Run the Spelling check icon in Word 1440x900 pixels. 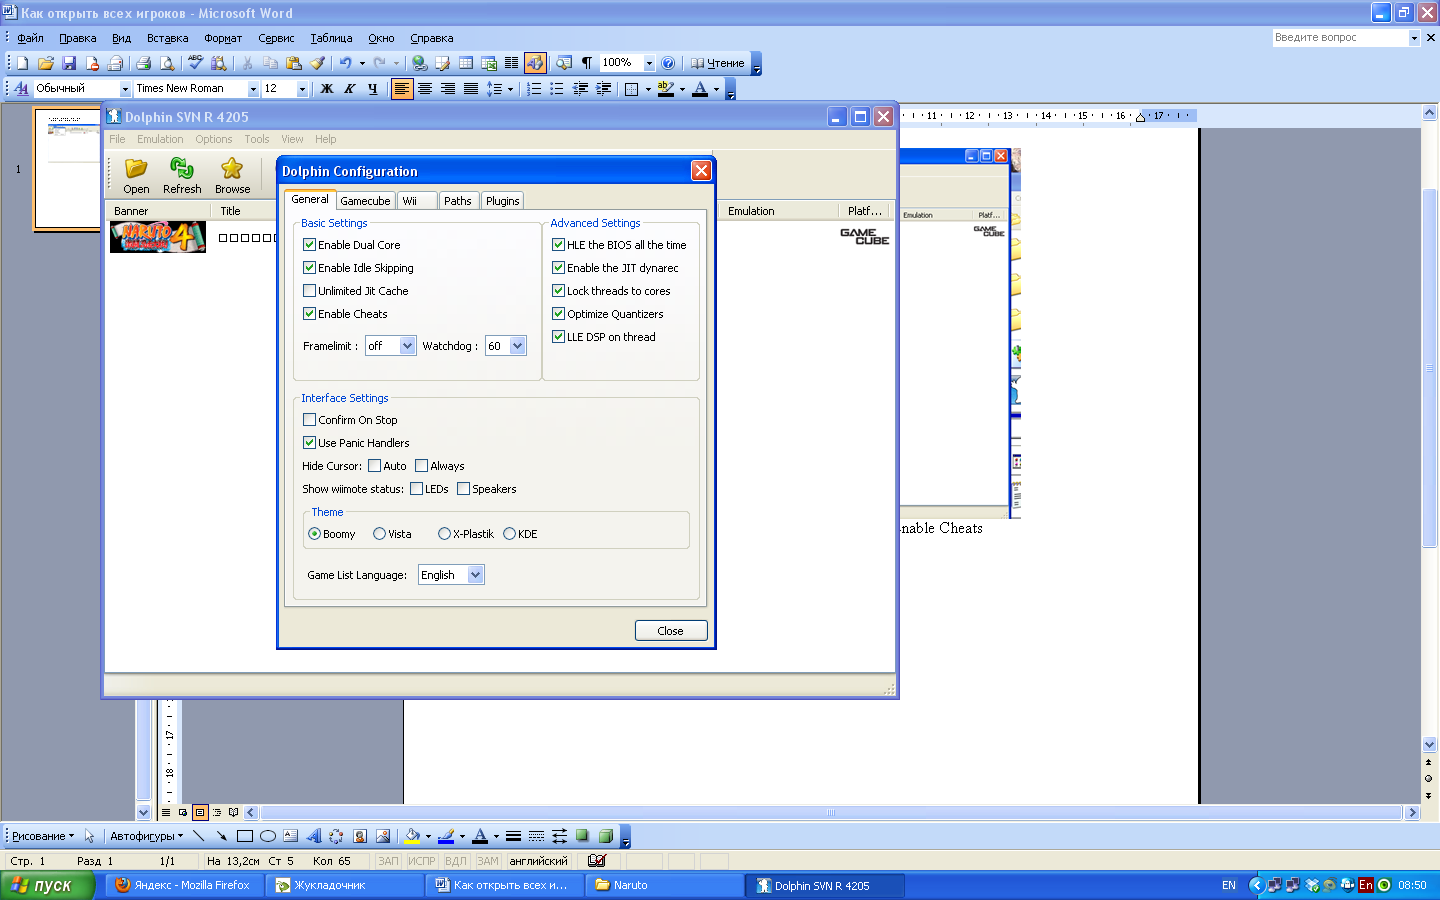[x=195, y=63]
